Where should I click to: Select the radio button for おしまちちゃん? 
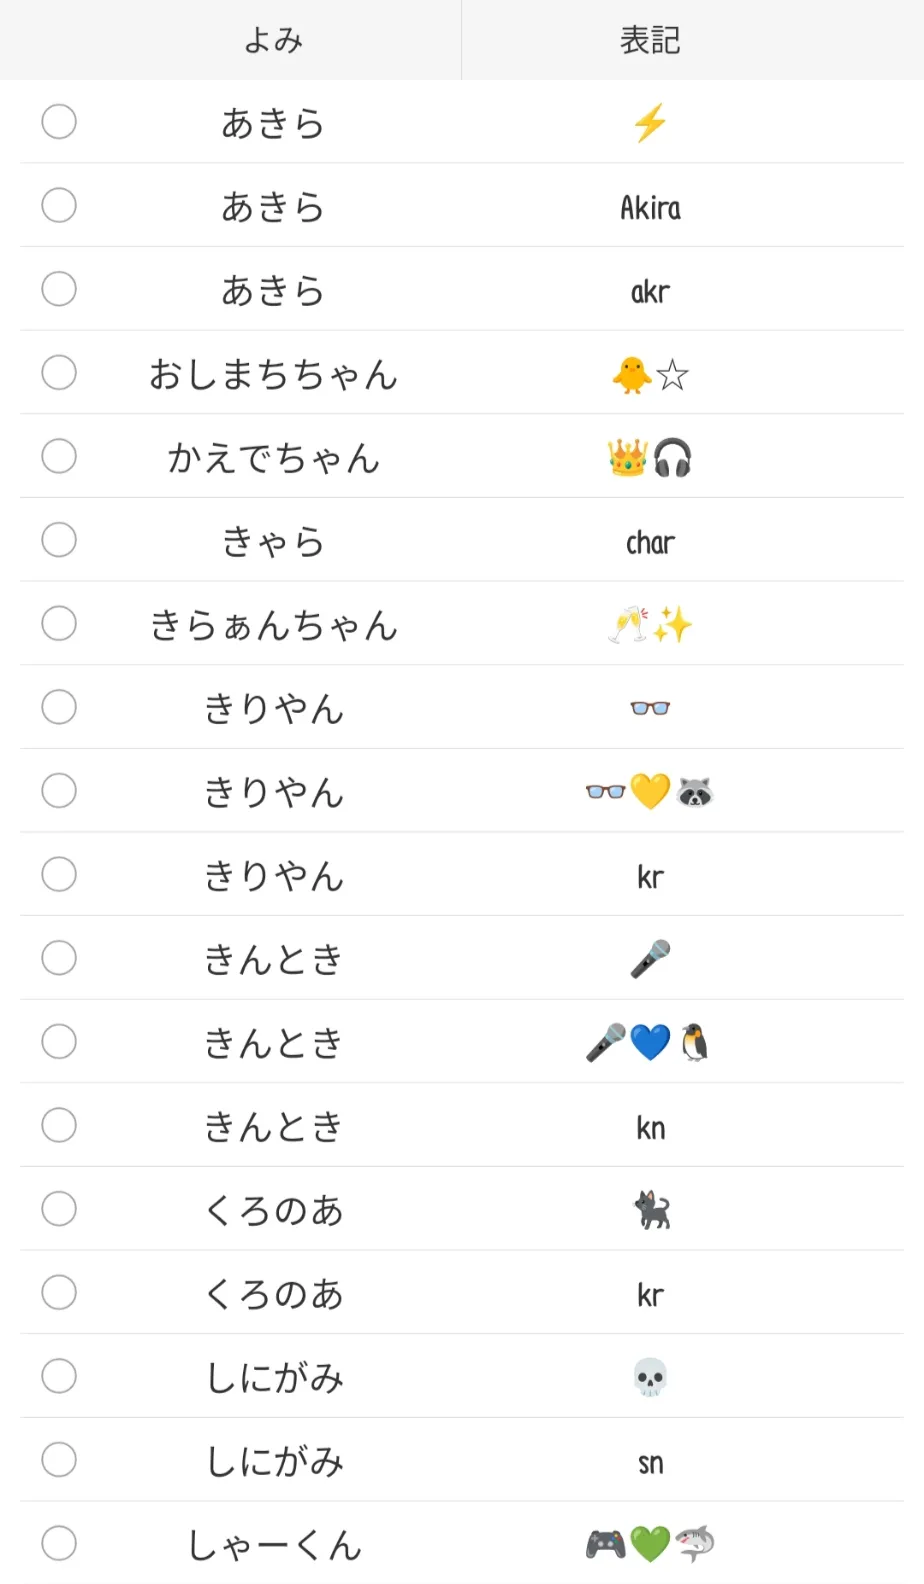59,372
